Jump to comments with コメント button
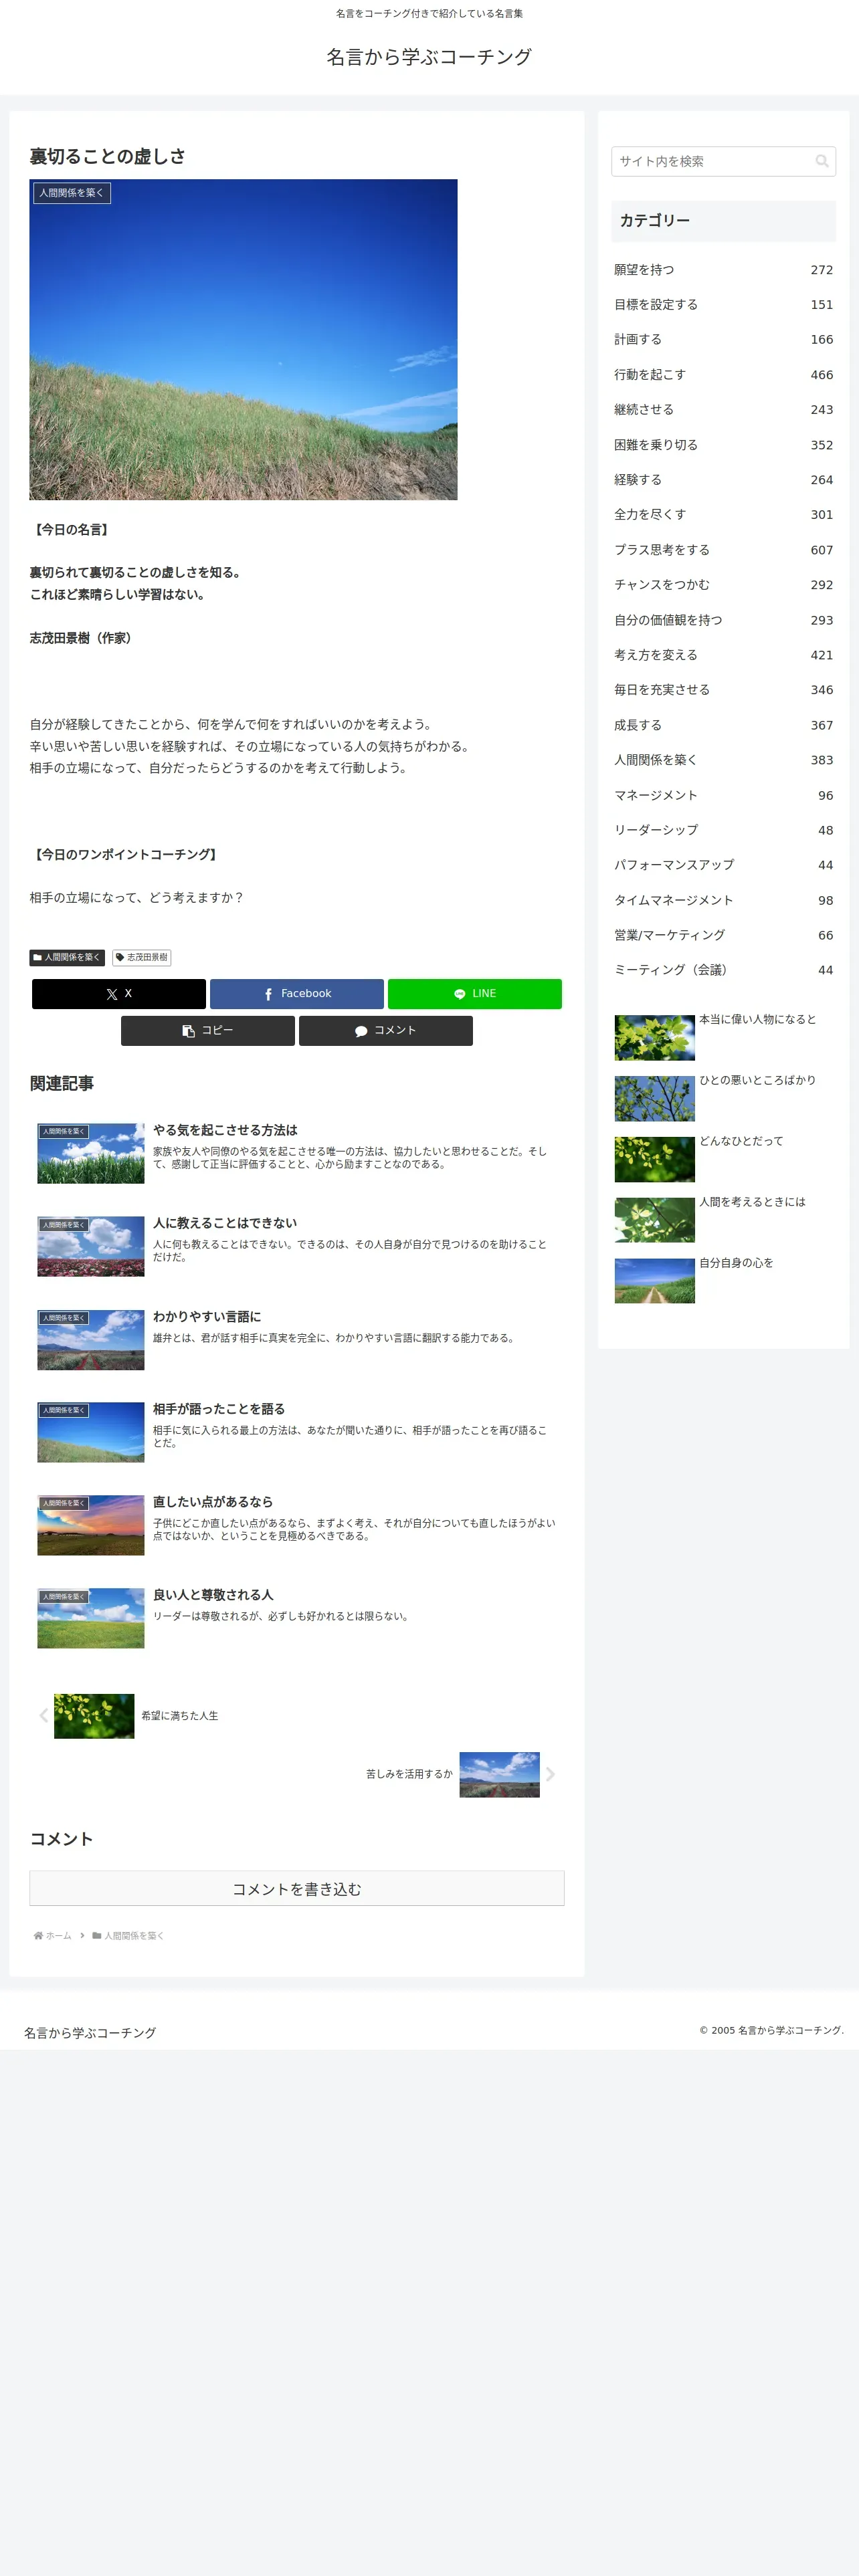Viewport: 859px width, 2576px height. [x=386, y=1030]
